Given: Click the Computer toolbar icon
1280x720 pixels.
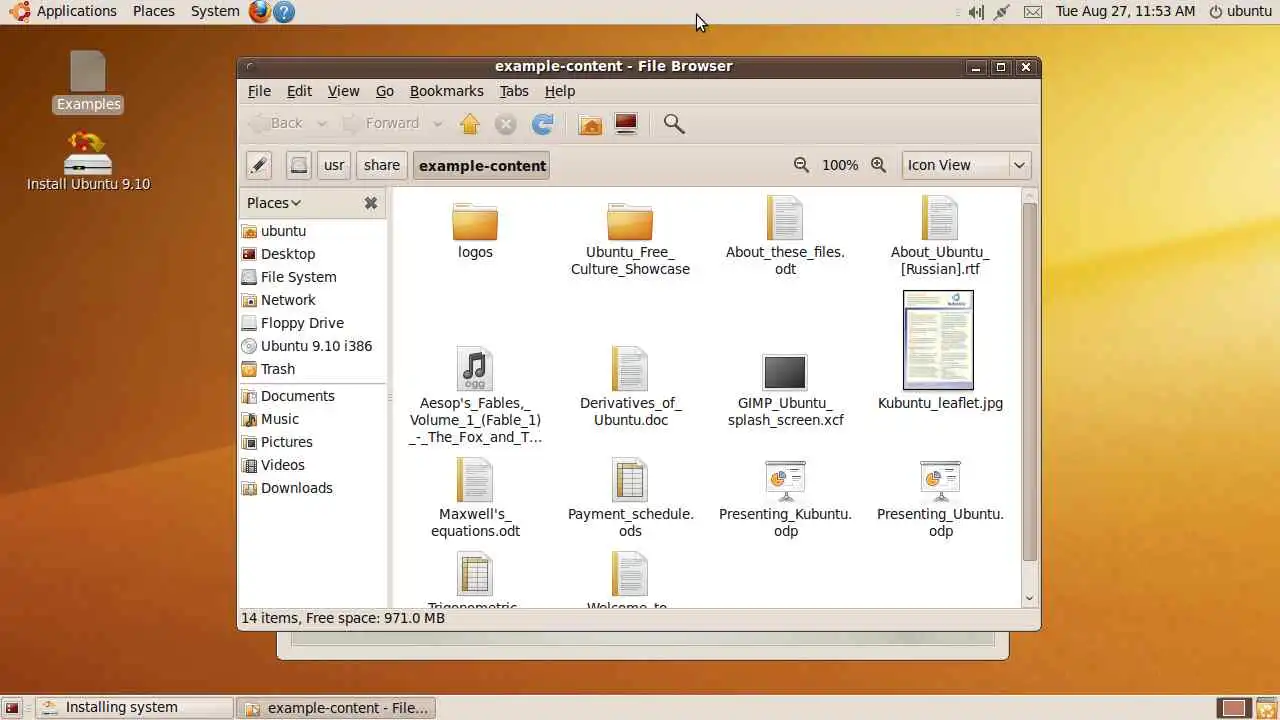Looking at the screenshot, I should point(626,124).
